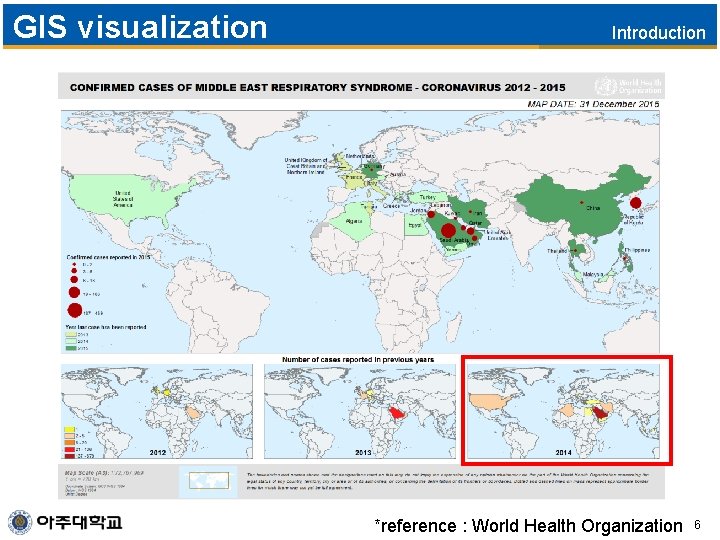Click the 'Year last case has been reported' legend heading
The height and width of the screenshot is (540, 720).
pyautogui.click(x=106, y=327)
